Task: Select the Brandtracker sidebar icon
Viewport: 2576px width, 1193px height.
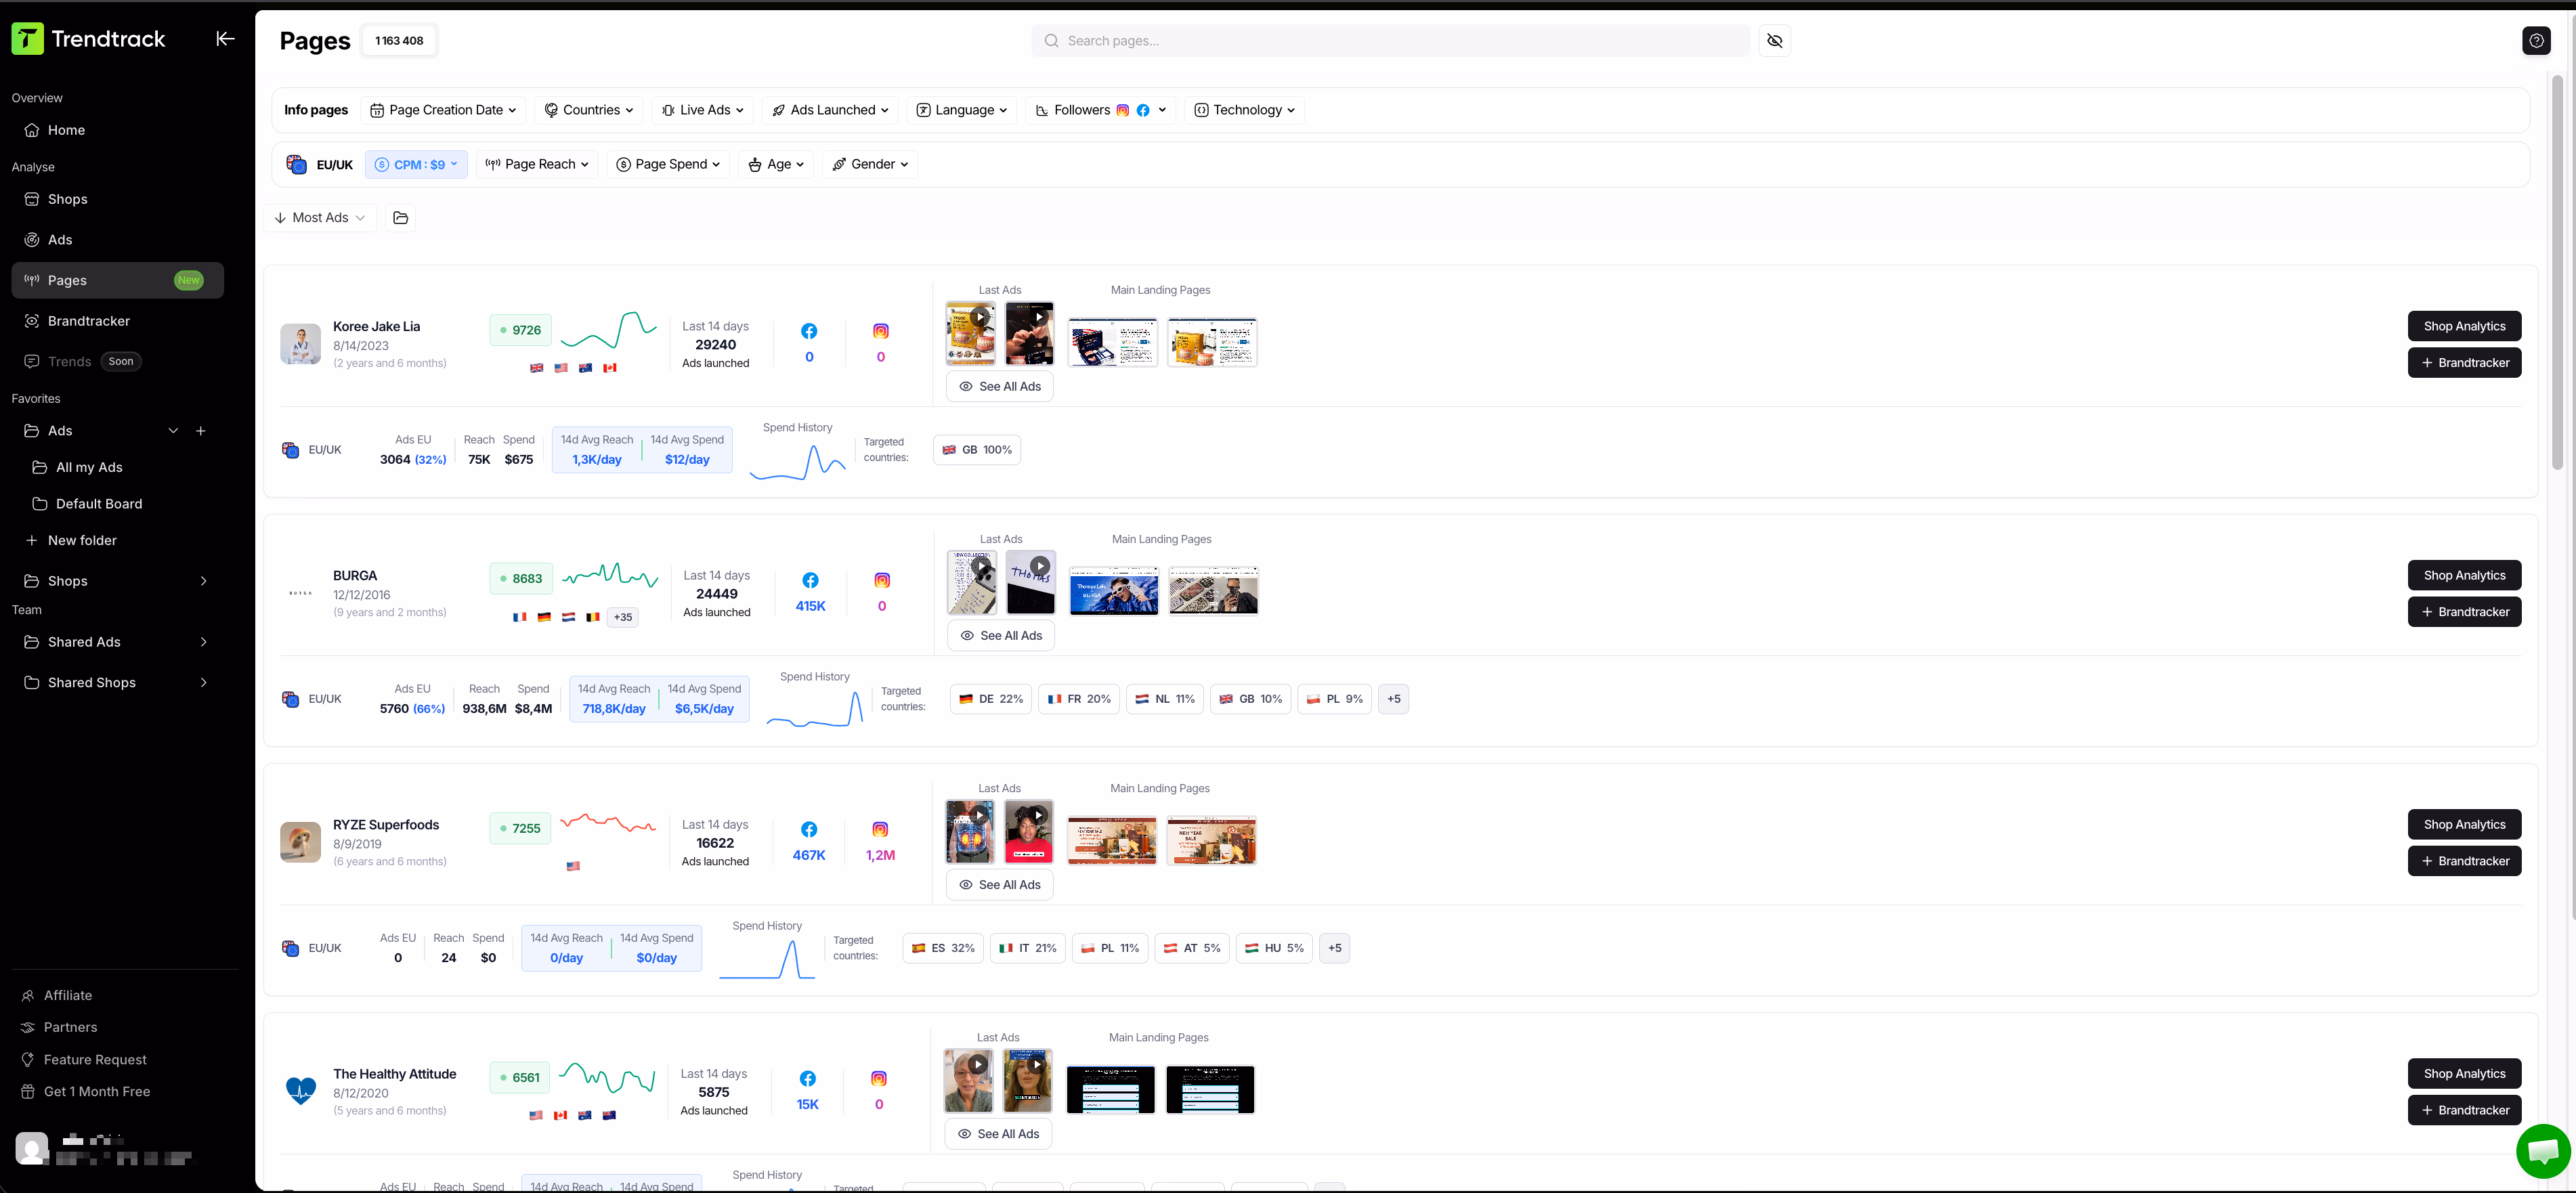Action: (31, 320)
